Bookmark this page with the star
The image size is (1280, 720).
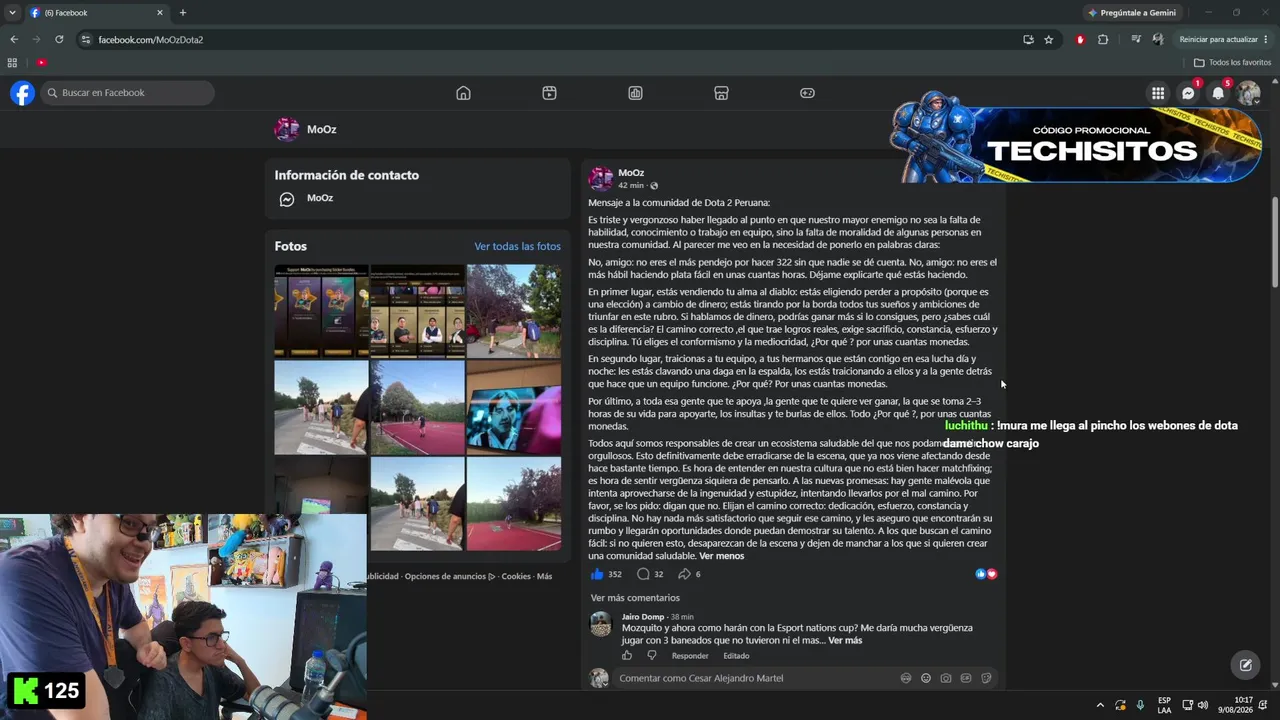pos(1048,40)
